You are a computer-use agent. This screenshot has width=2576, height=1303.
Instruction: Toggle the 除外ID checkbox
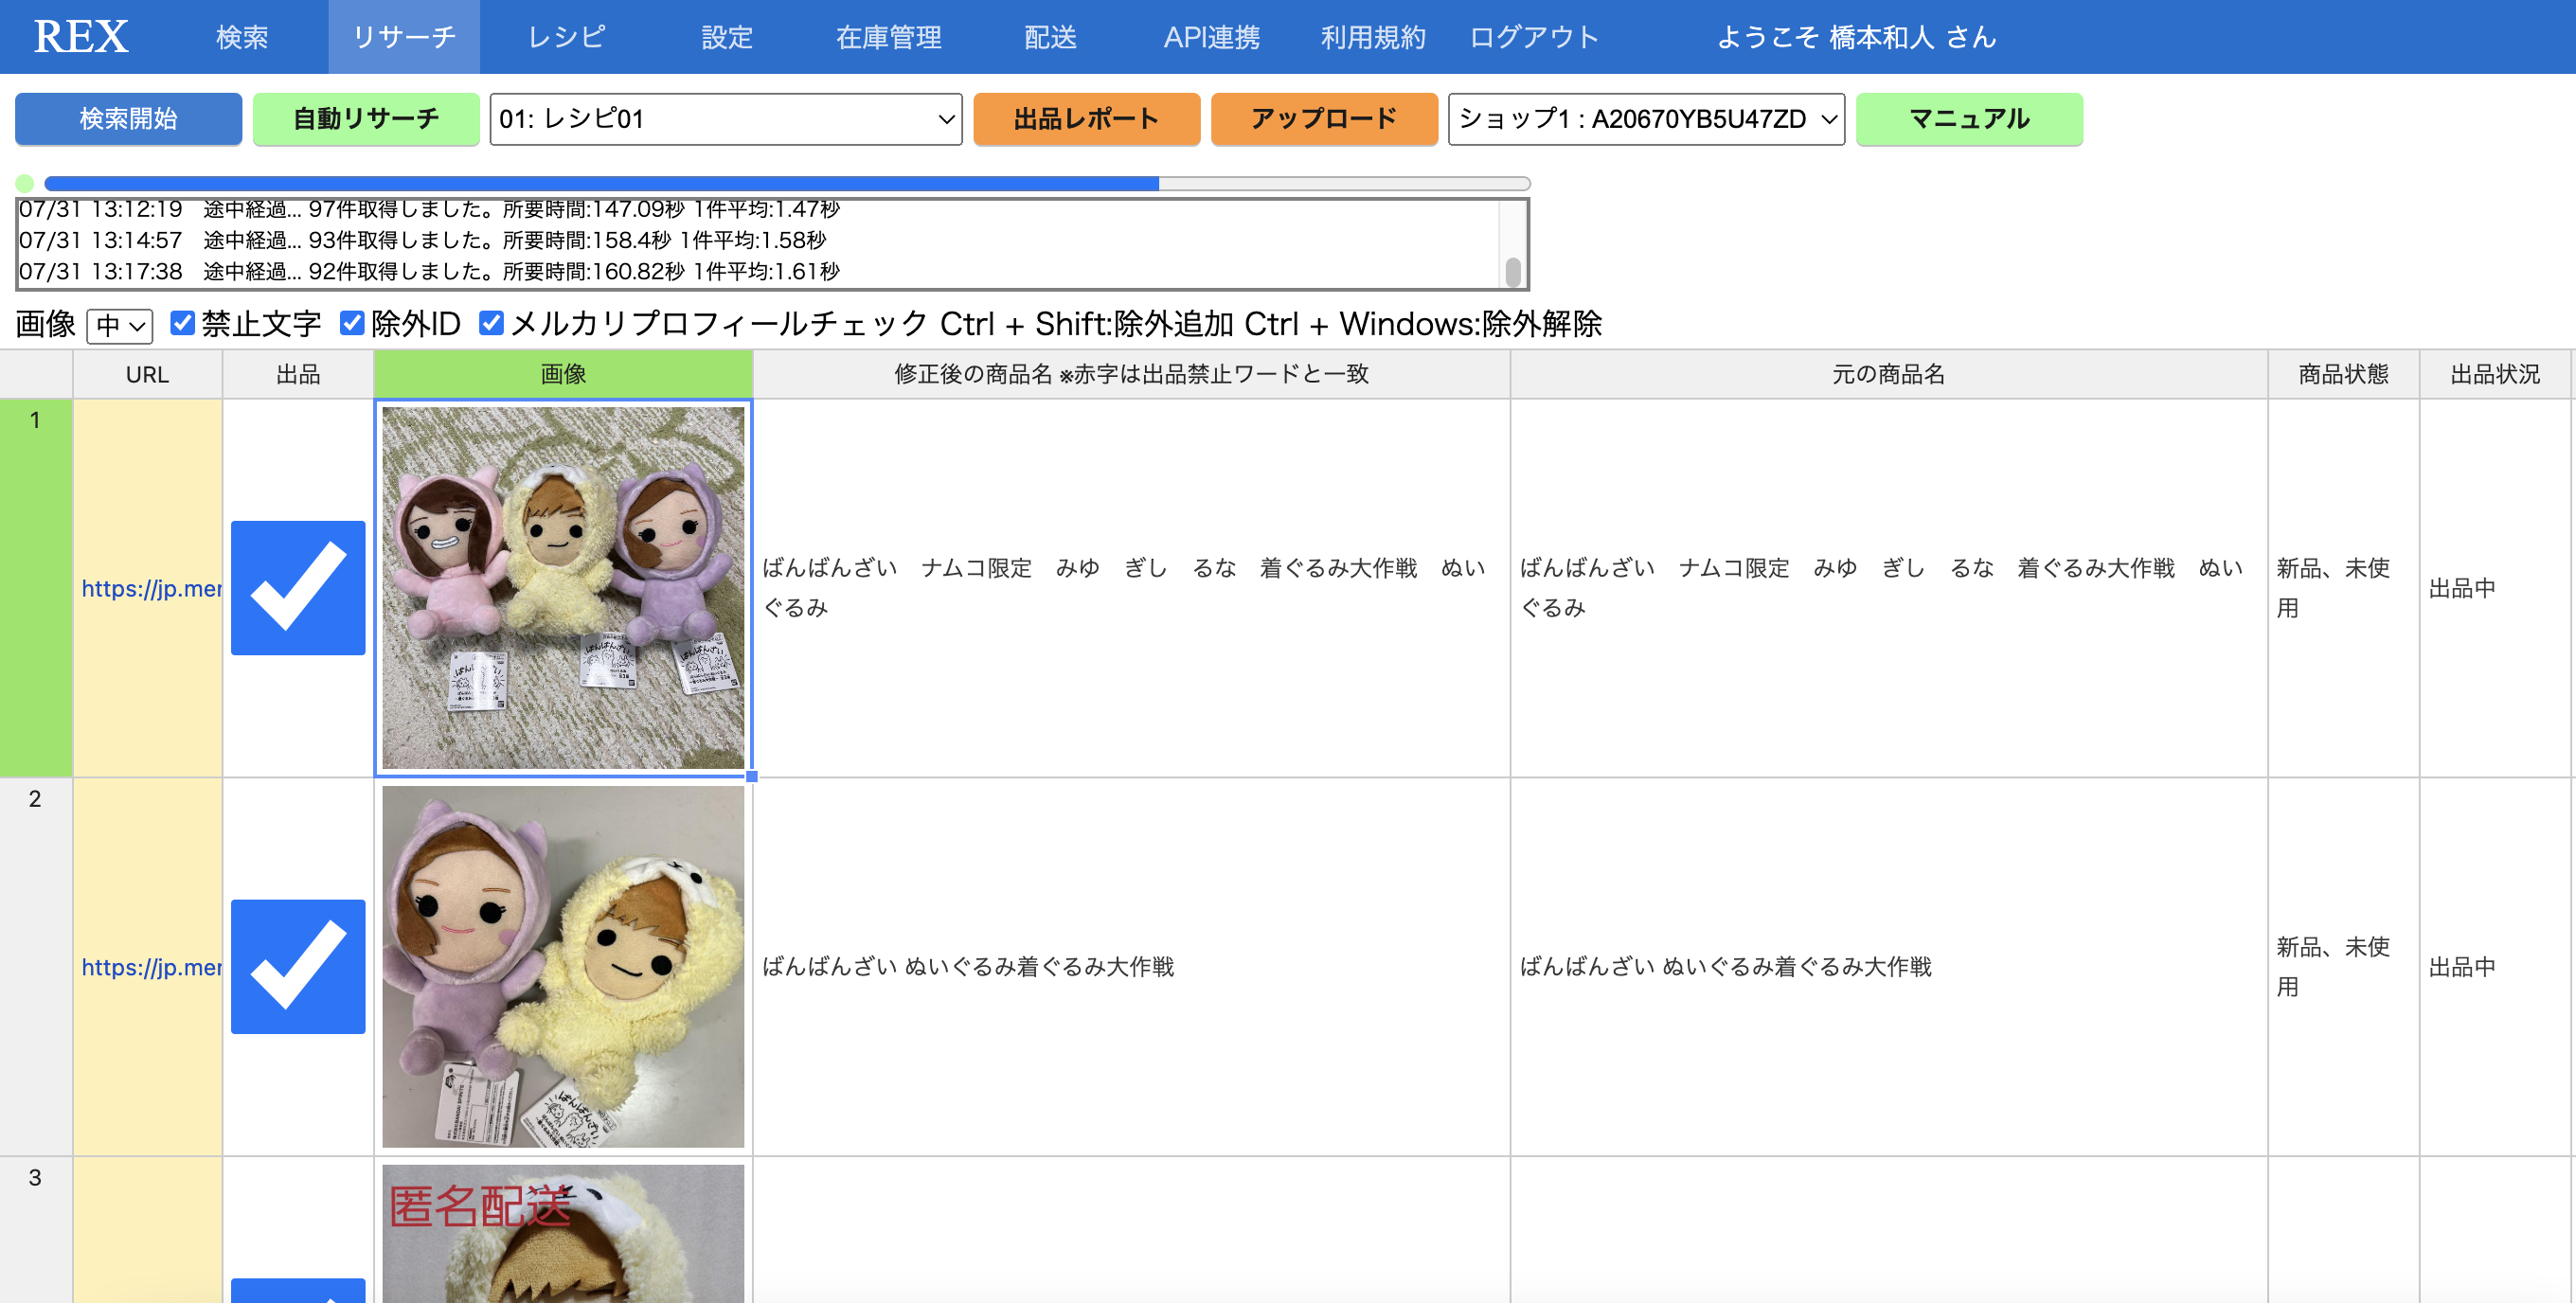[x=352, y=323]
